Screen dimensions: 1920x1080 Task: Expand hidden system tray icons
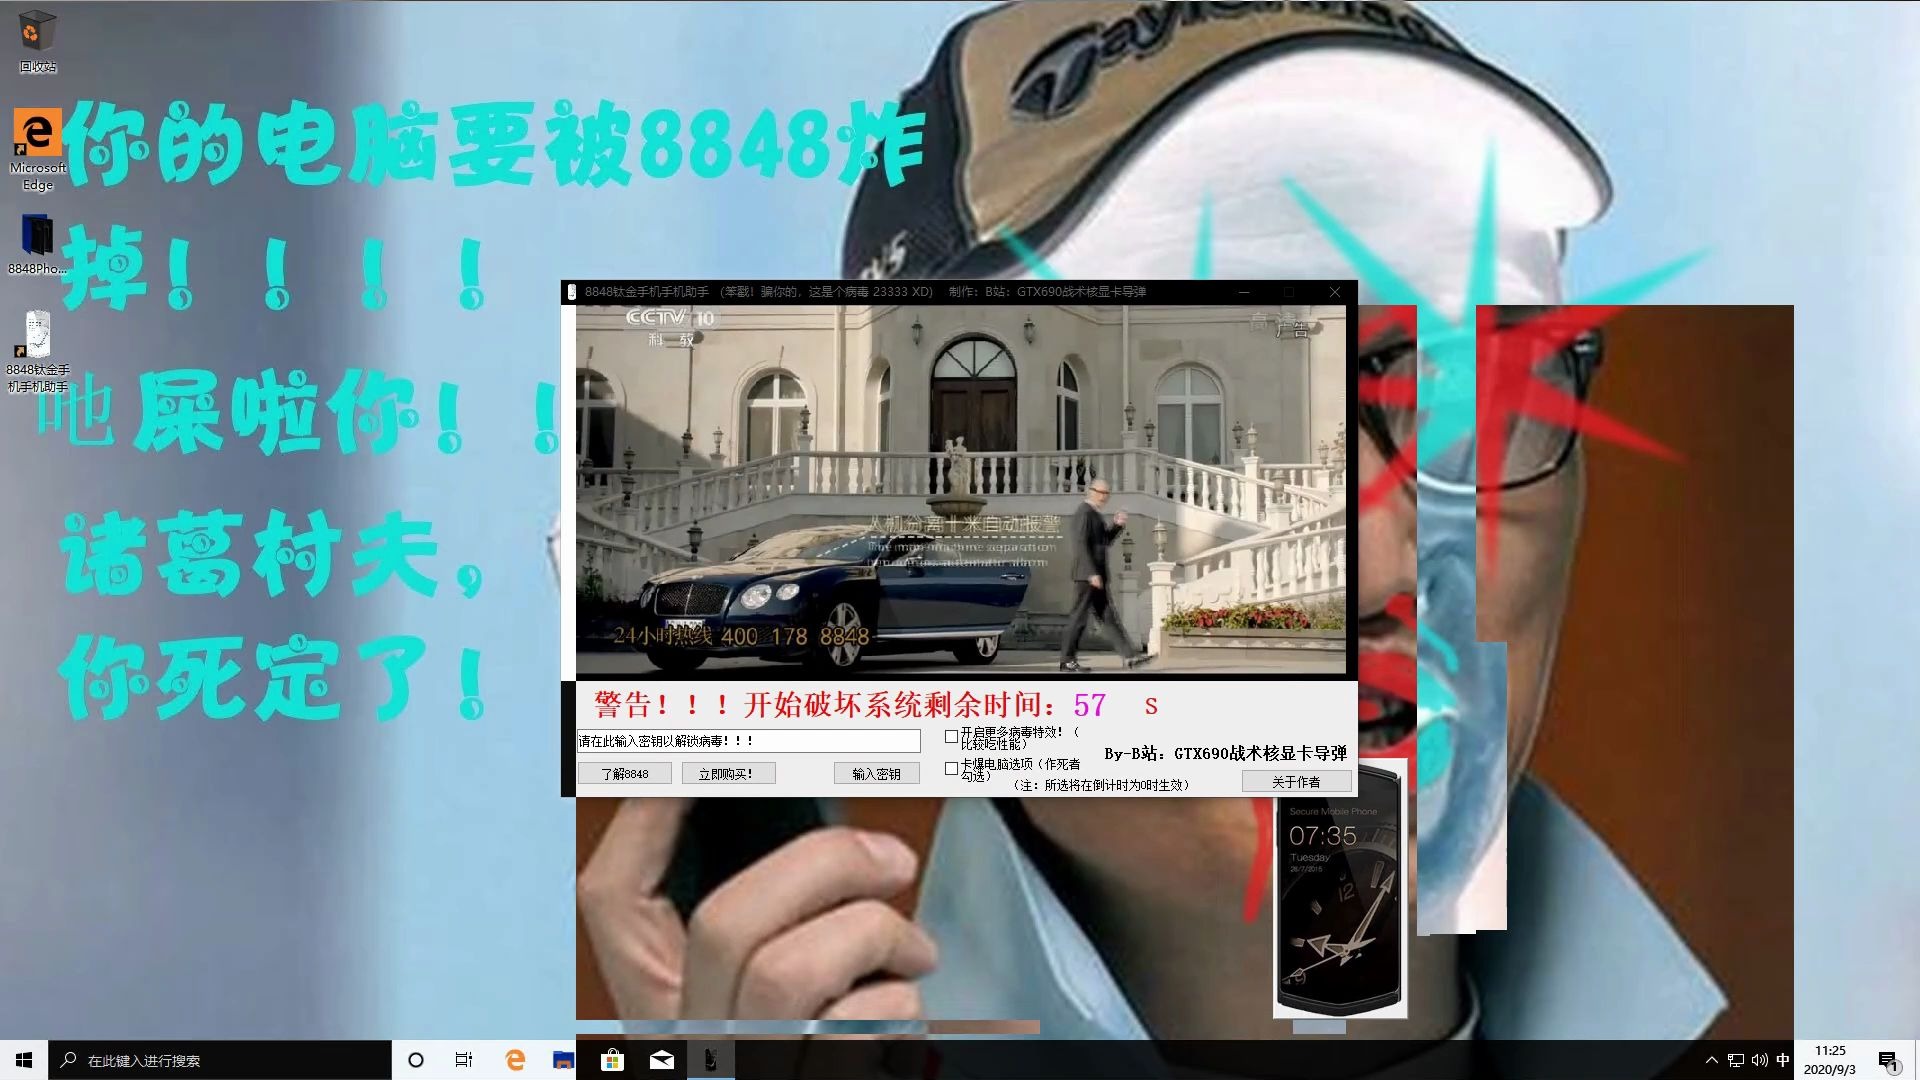click(1712, 1060)
